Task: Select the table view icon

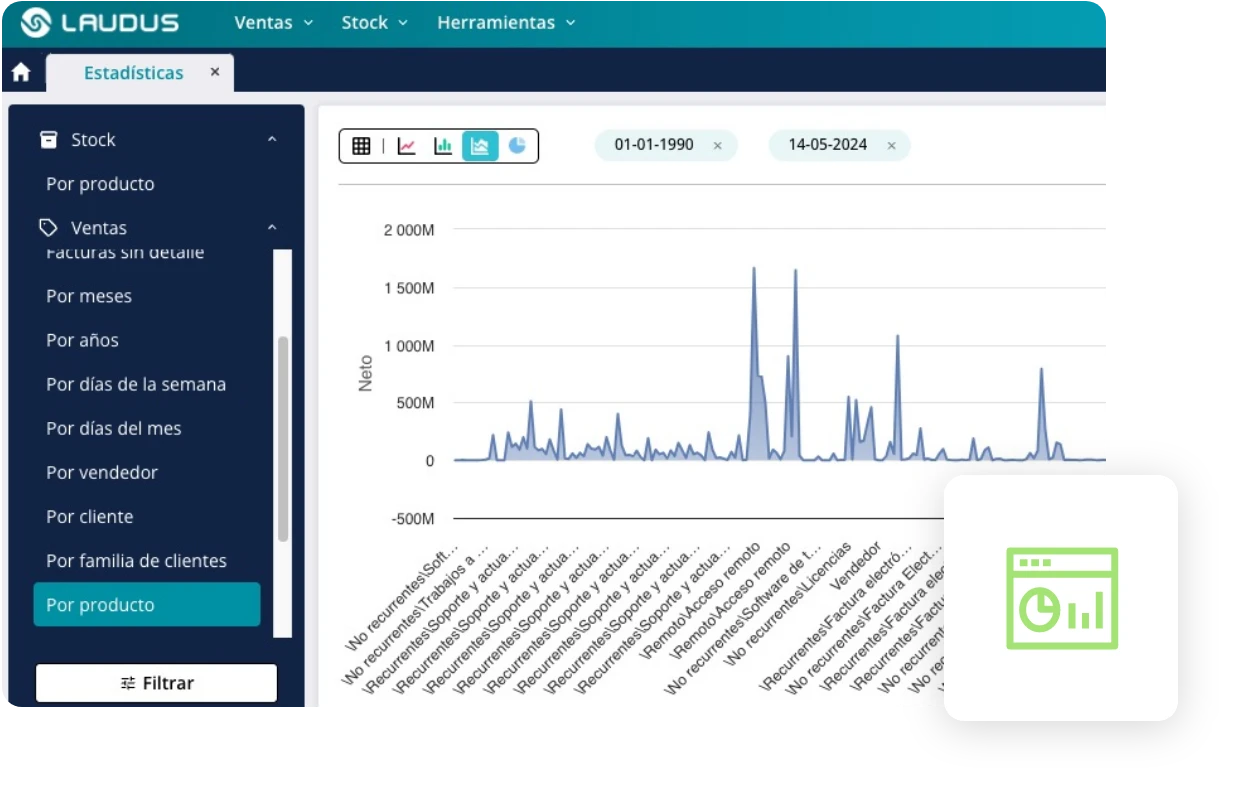Action: [361, 146]
